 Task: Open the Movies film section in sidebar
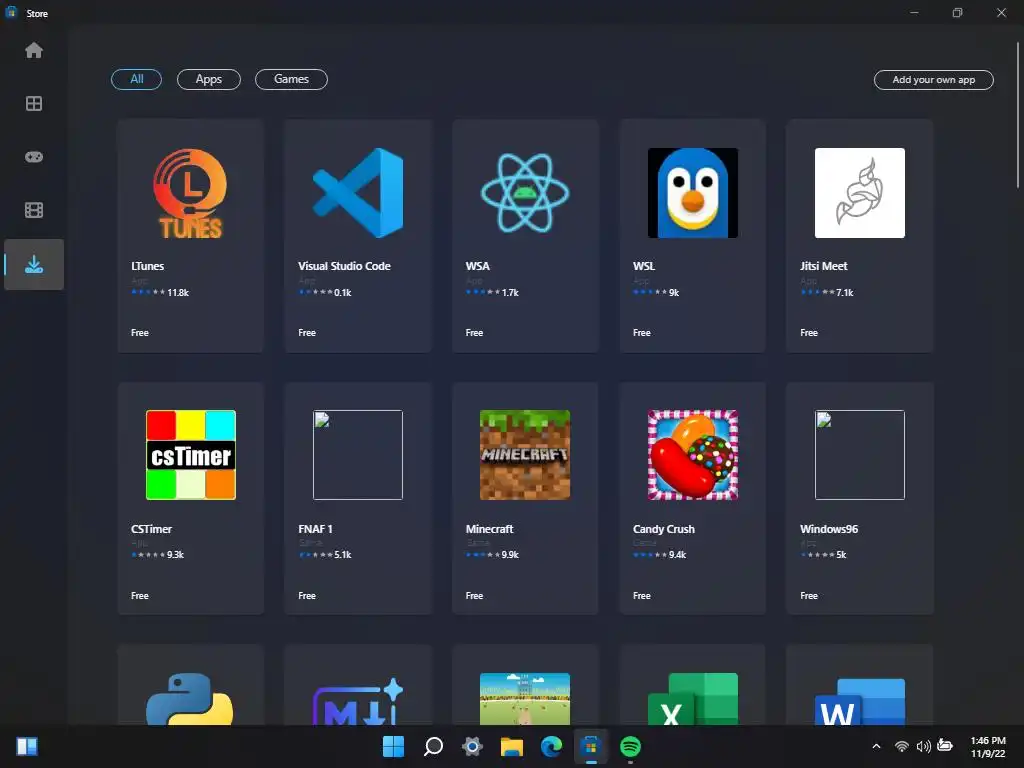point(34,210)
